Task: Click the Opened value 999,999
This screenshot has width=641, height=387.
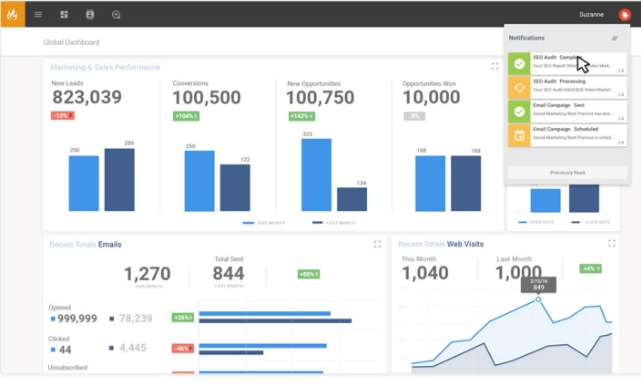Action: coord(77,318)
